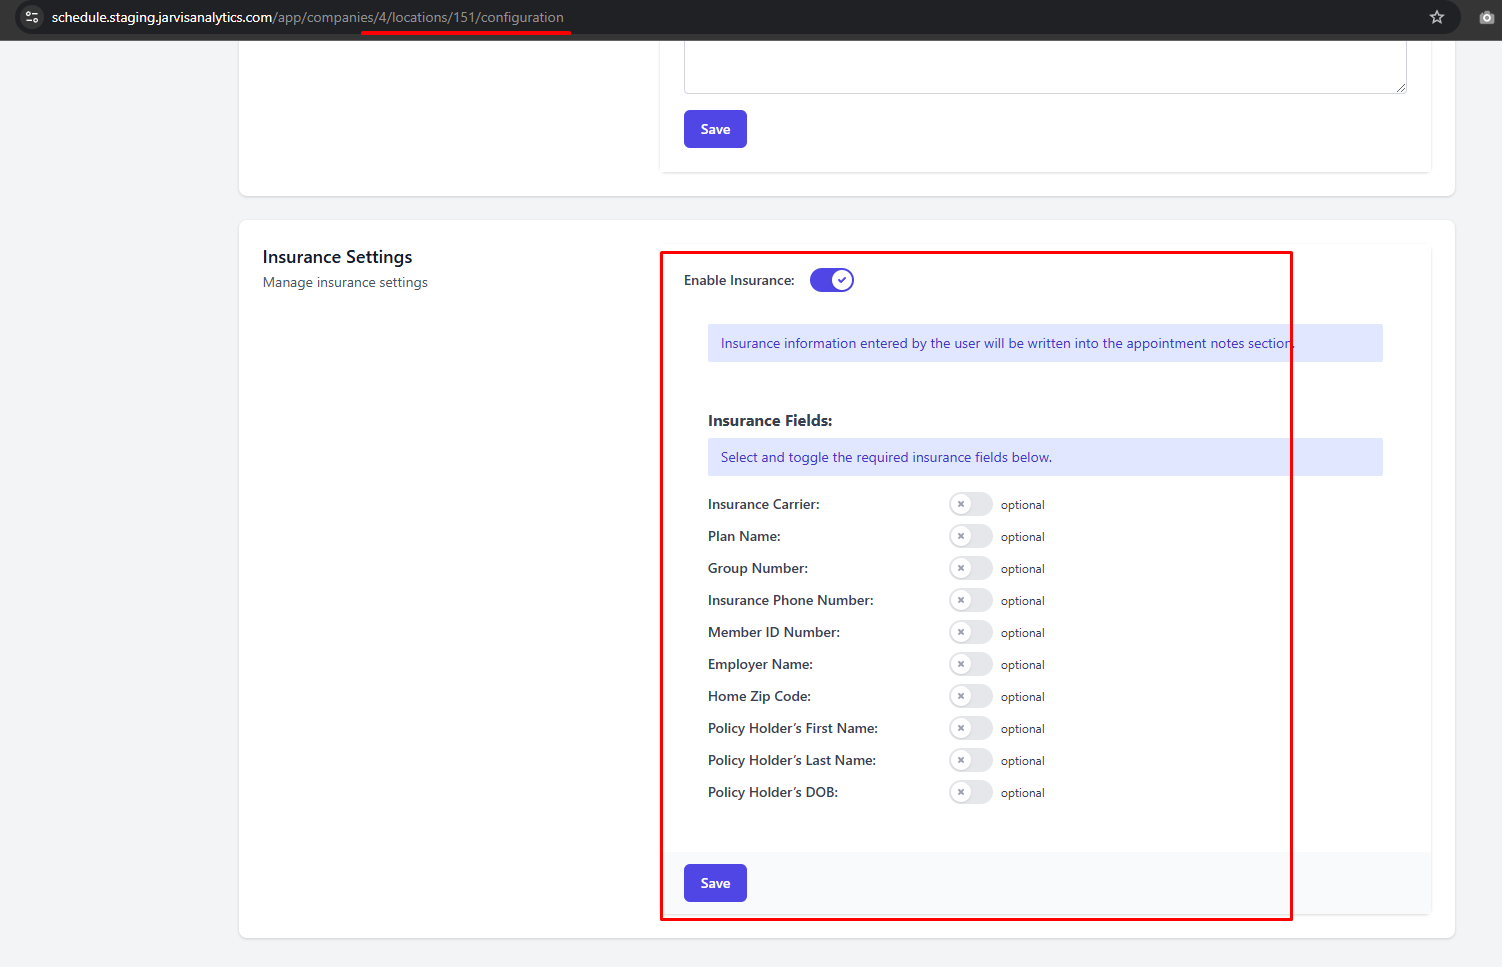Click the Home Zip Code label
The height and width of the screenshot is (967, 1502).
point(759,697)
